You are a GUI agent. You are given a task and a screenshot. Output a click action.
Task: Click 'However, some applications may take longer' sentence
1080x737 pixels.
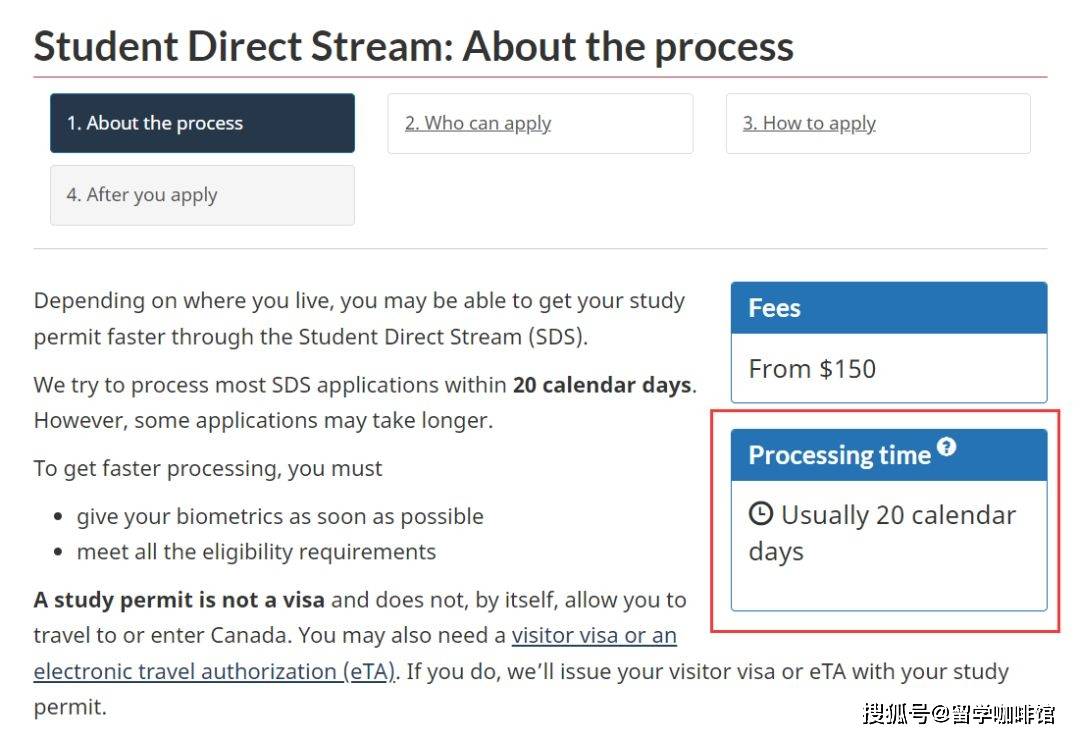click(263, 420)
